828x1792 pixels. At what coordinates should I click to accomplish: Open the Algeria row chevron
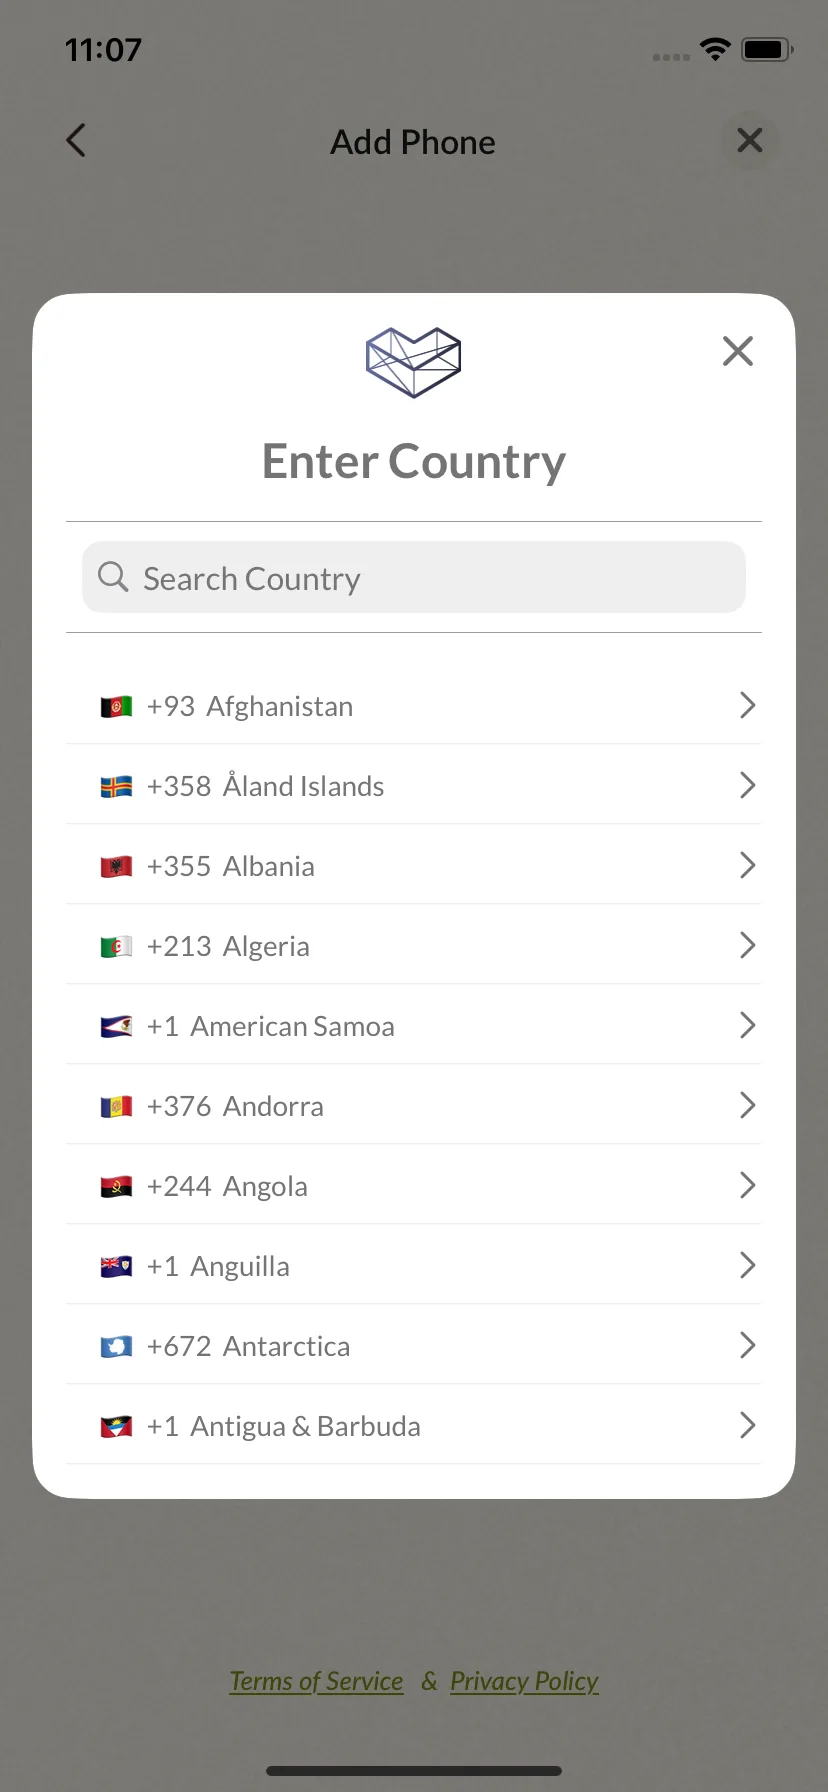(x=747, y=945)
